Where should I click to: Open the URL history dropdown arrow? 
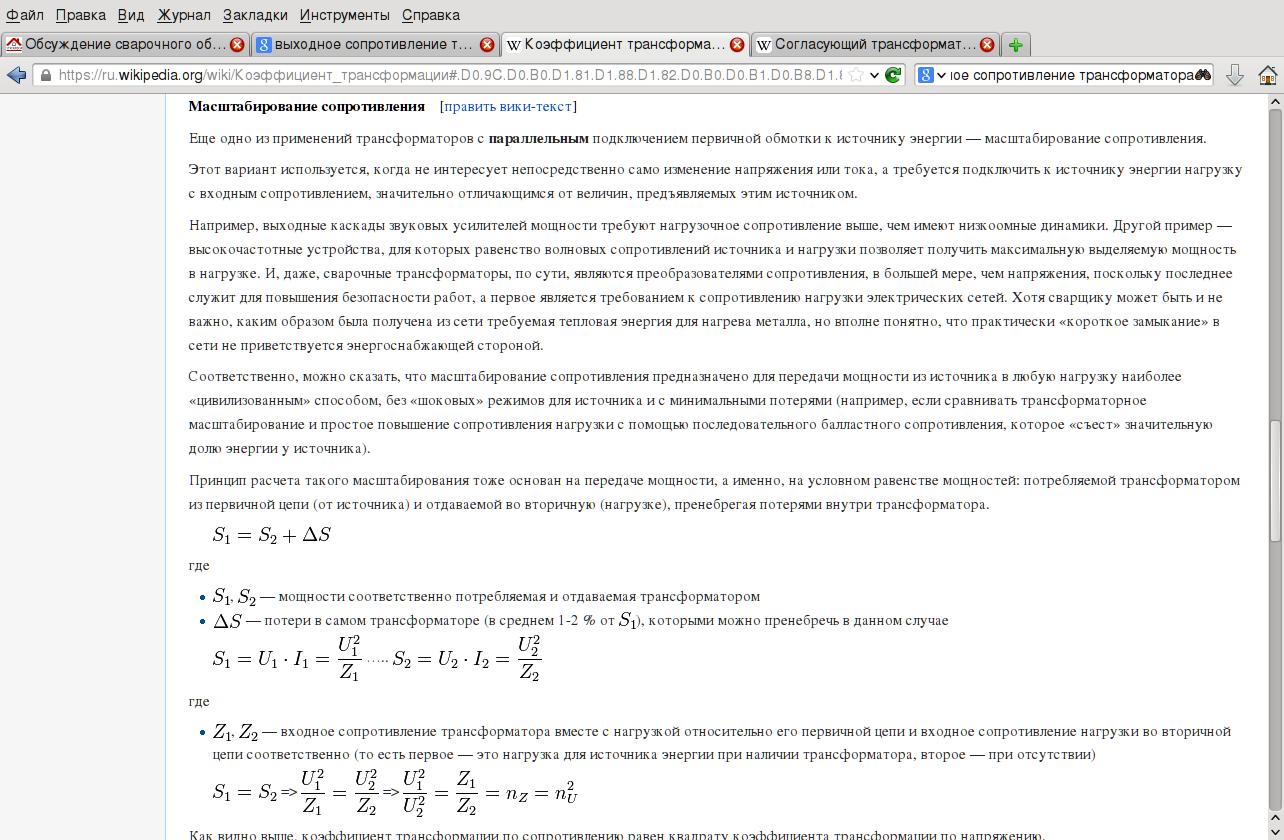(x=875, y=75)
